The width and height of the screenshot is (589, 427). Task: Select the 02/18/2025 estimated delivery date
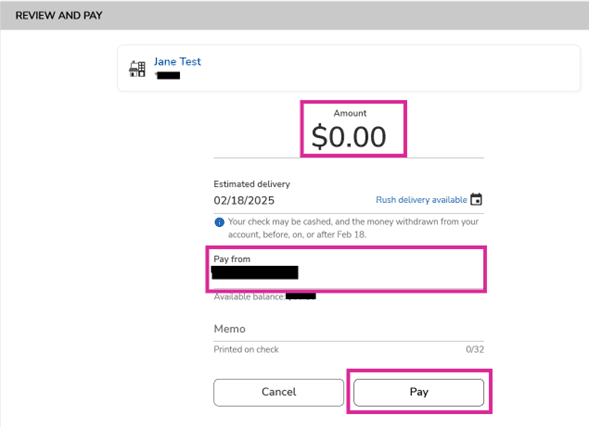click(x=244, y=201)
